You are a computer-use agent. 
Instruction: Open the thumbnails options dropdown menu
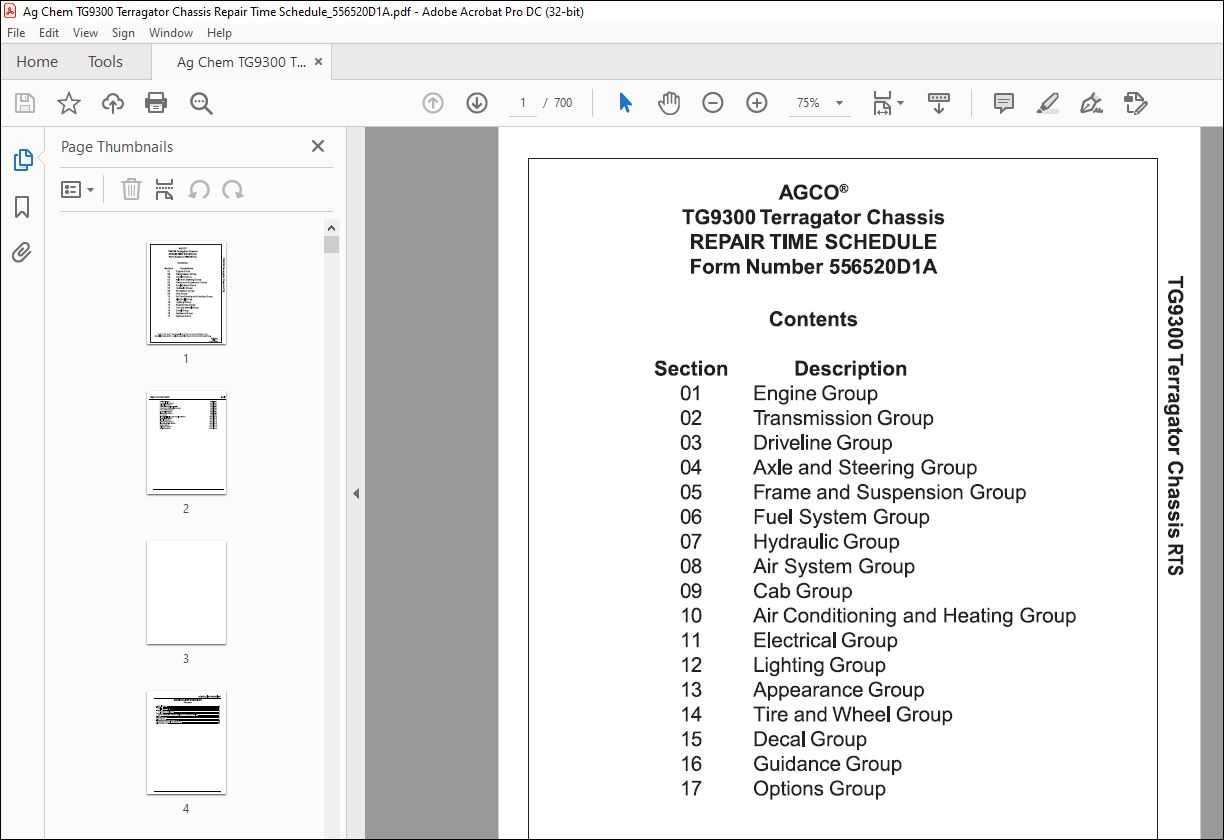tap(78, 189)
